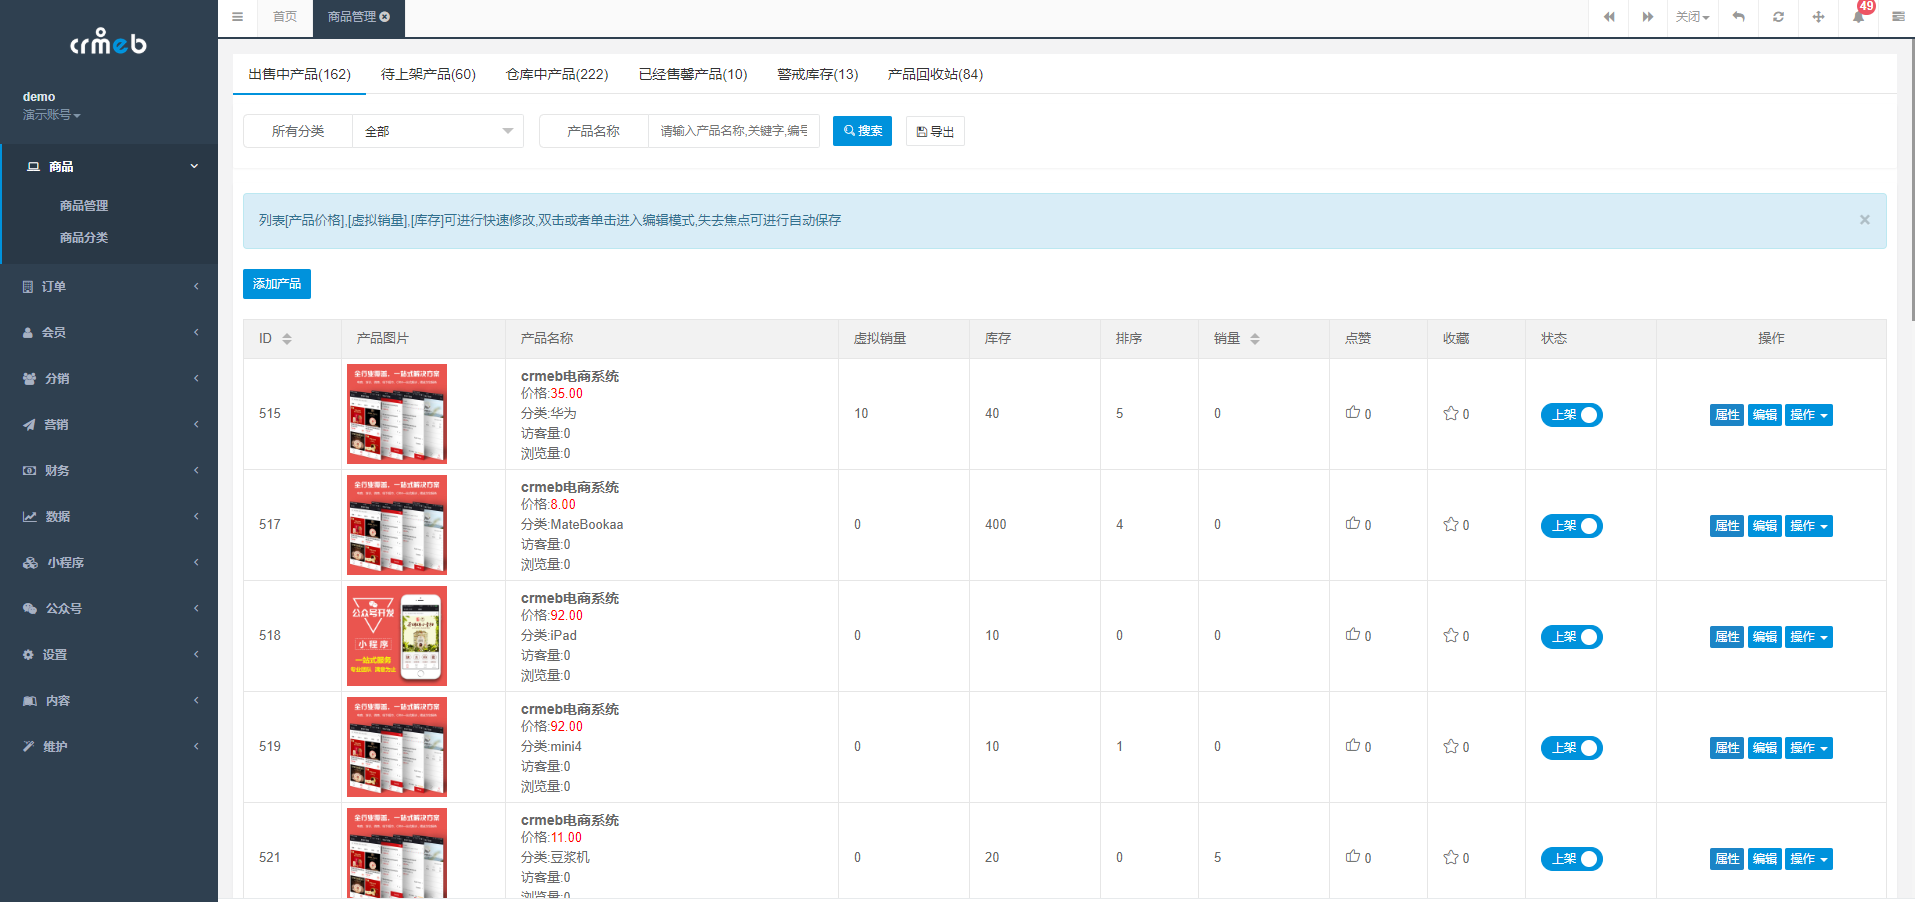Click 编辑 button for product 519
This screenshot has width=1915, height=902.
click(1765, 748)
